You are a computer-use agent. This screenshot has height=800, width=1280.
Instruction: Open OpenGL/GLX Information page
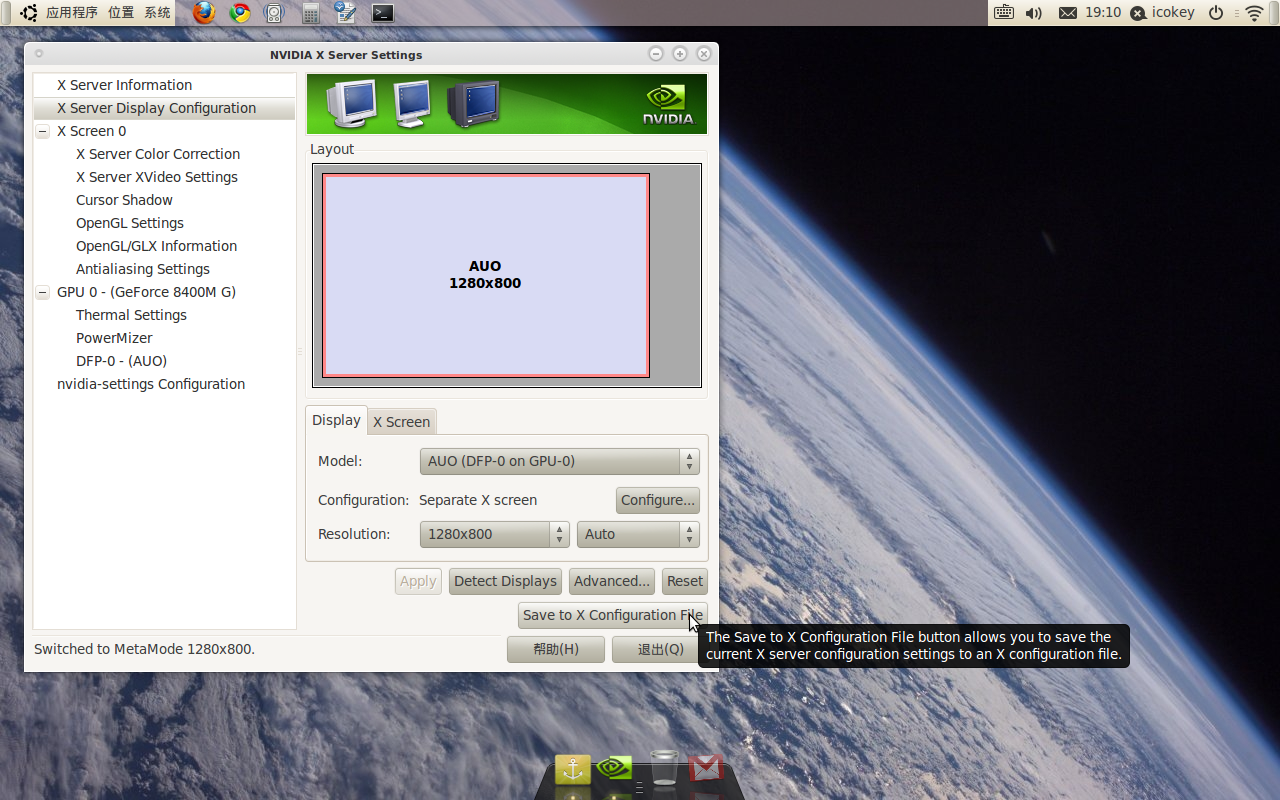click(156, 246)
